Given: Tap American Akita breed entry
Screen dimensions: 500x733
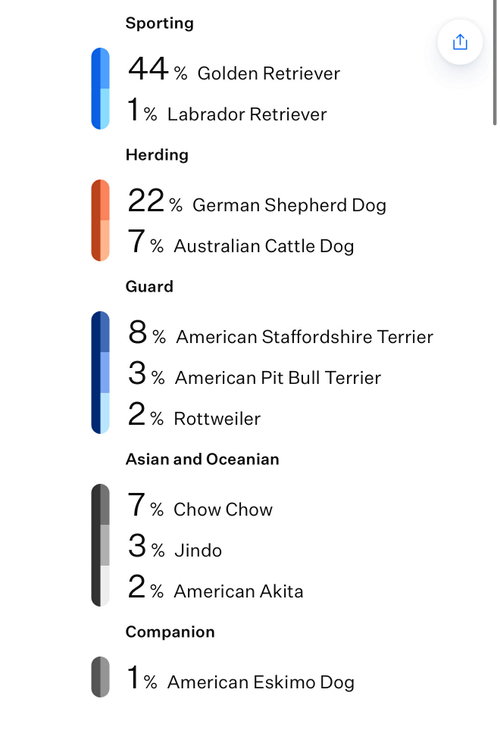Looking at the screenshot, I should 215,588.
